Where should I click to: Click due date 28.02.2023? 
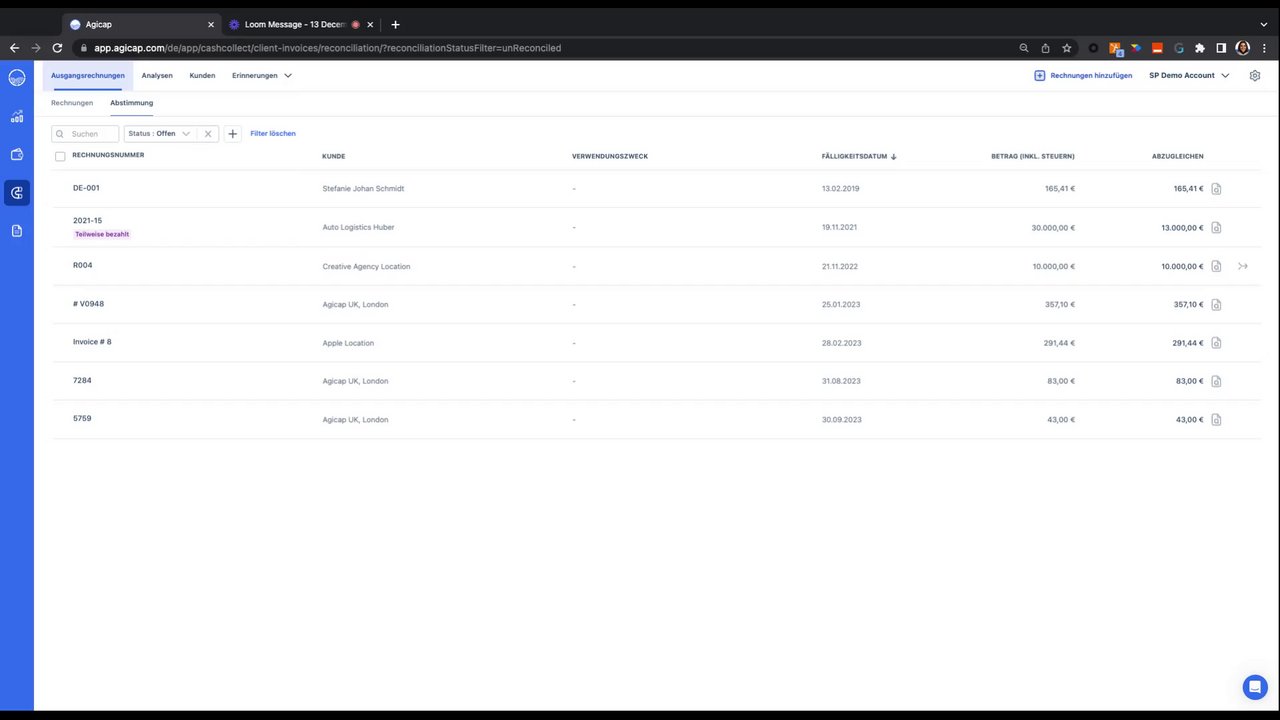[x=841, y=343]
